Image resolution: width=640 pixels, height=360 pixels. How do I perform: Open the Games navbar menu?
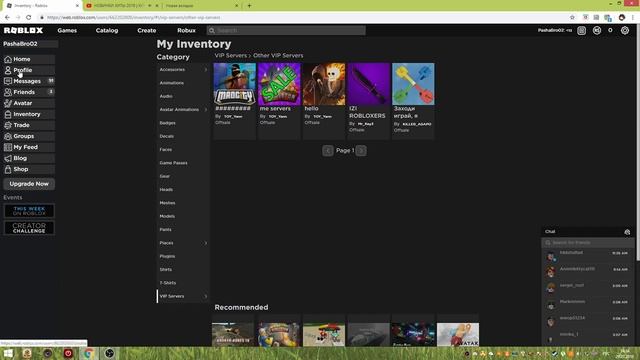point(67,31)
